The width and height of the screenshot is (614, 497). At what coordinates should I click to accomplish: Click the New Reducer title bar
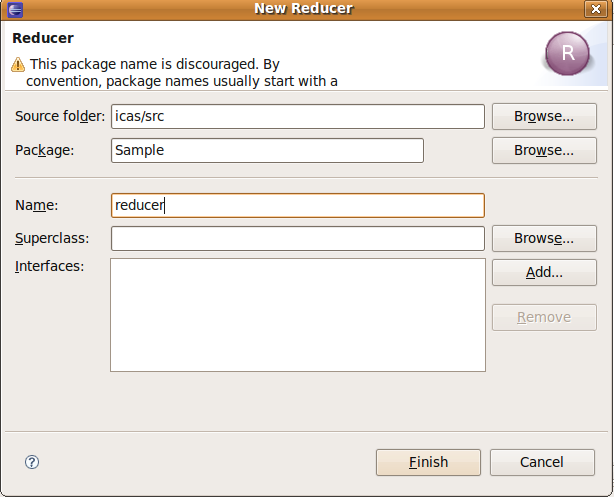click(307, 9)
